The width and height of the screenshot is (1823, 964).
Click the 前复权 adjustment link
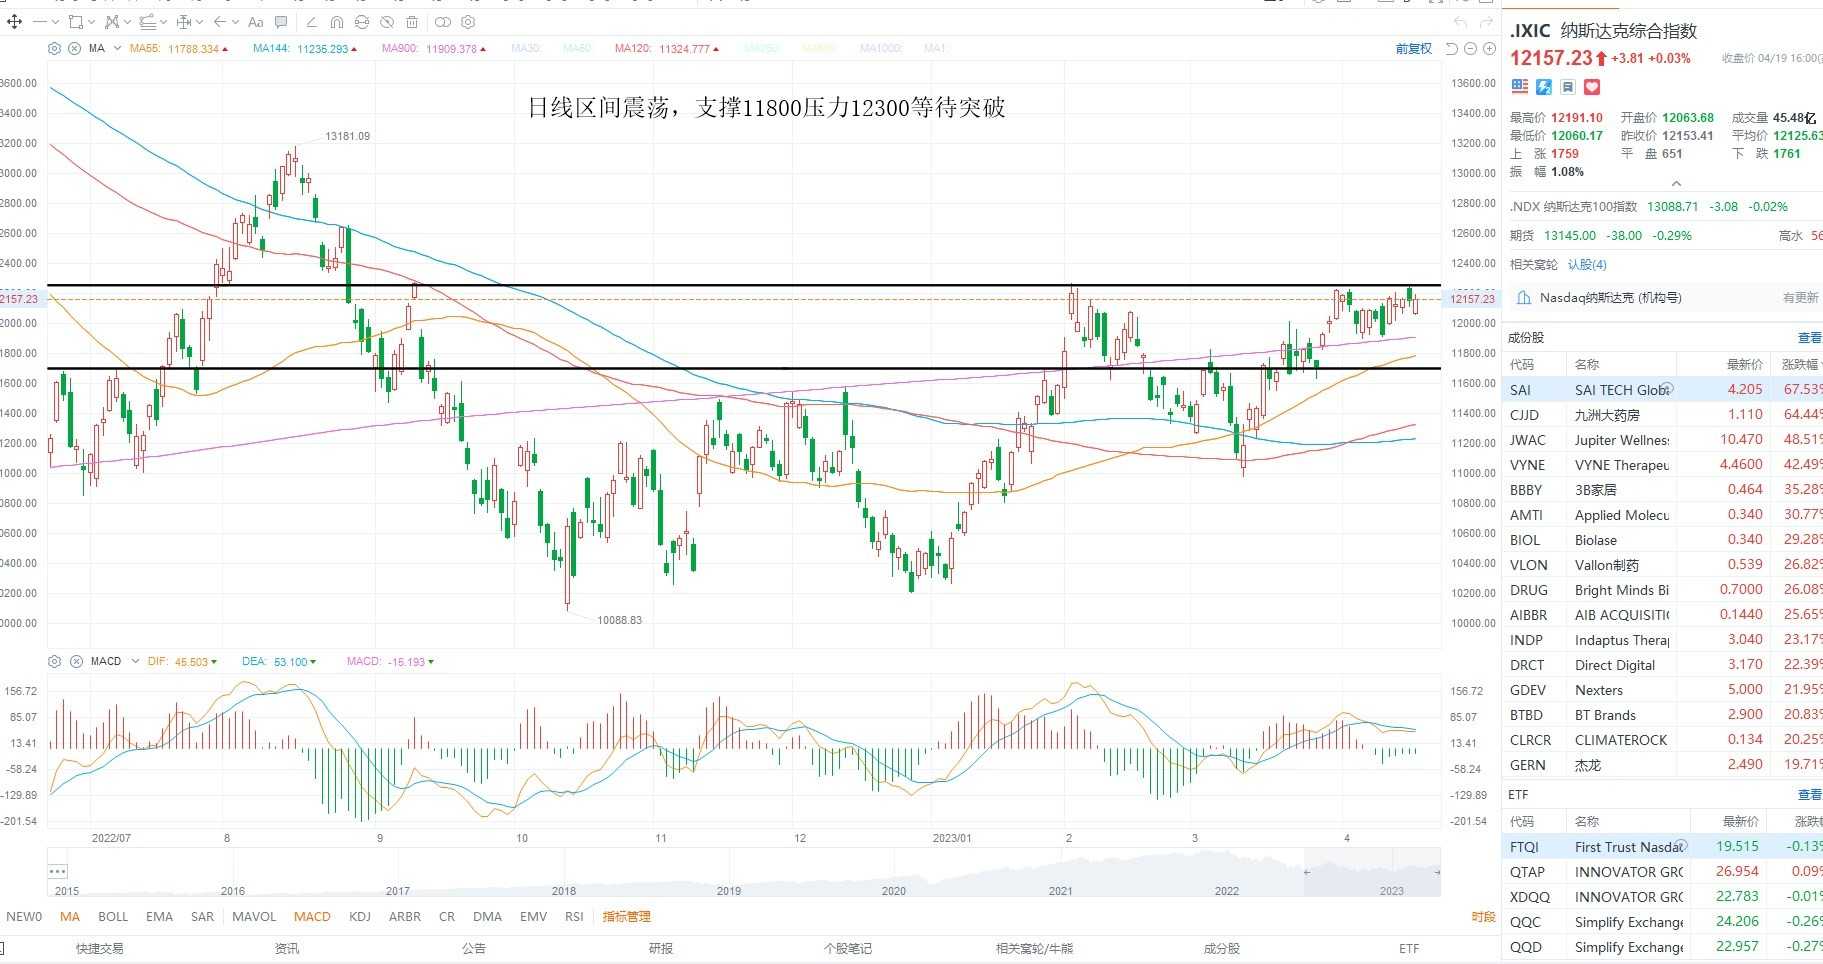pyautogui.click(x=1414, y=48)
